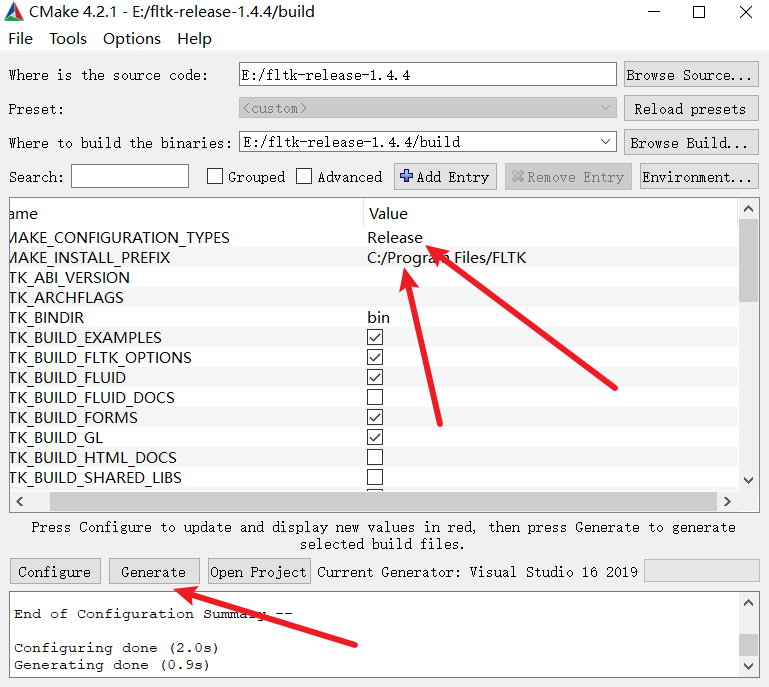Click the Browse Build button

[x=691, y=142]
